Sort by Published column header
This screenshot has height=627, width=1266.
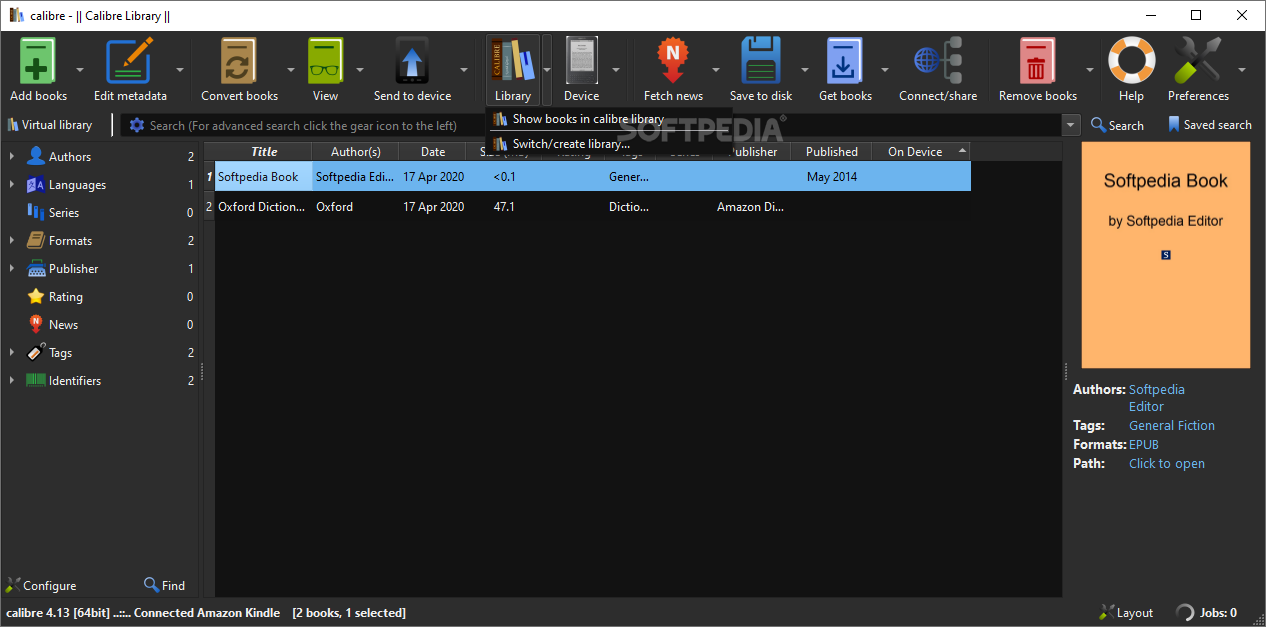tap(832, 152)
